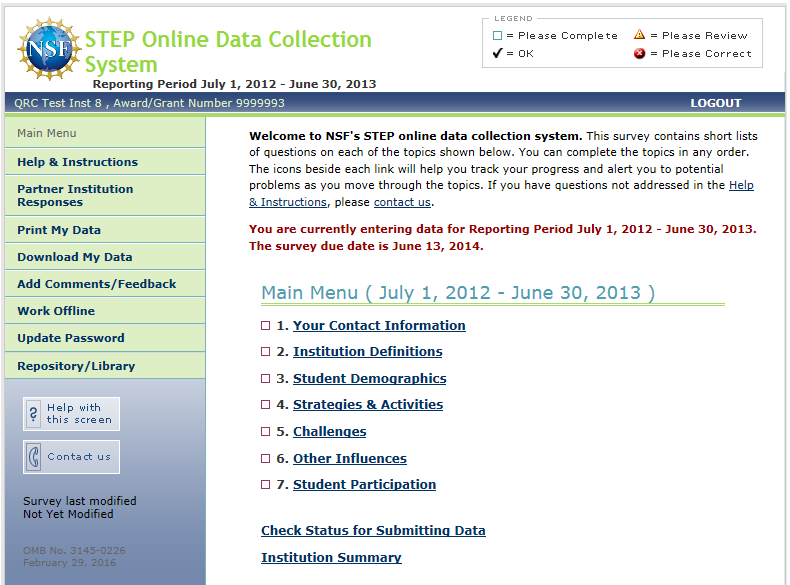Open Partner Institution Responses

[x=105, y=196]
